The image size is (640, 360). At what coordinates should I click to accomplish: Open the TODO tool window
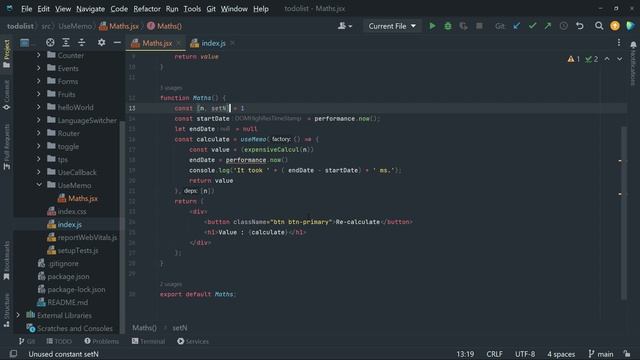coord(59,341)
